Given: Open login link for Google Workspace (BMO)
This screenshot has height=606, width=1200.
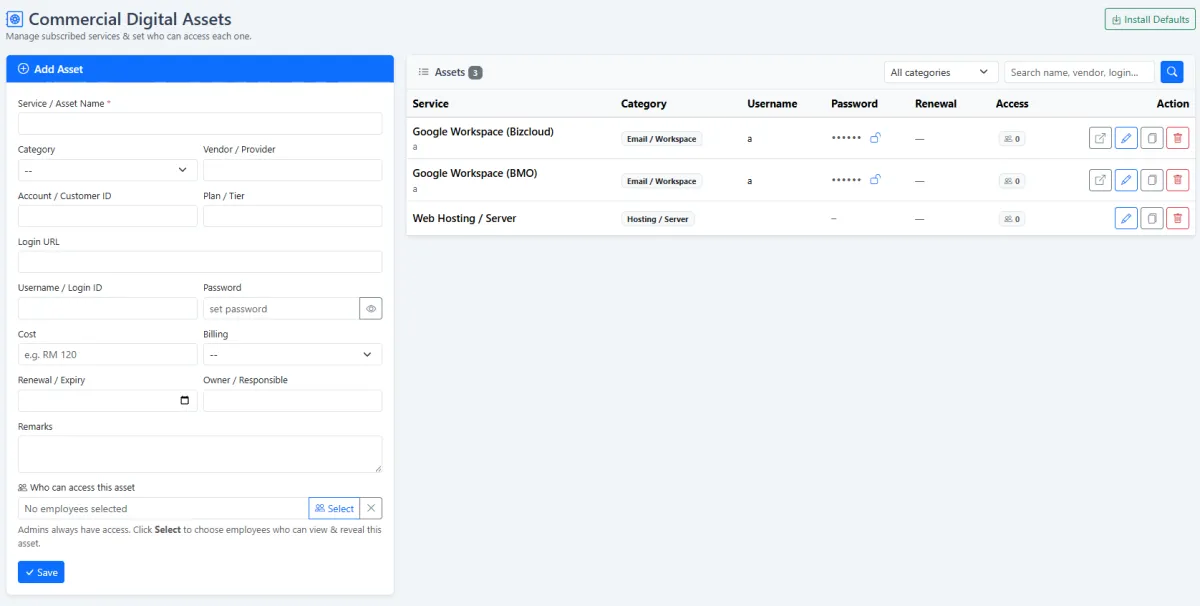Looking at the screenshot, I should [x=1100, y=180].
